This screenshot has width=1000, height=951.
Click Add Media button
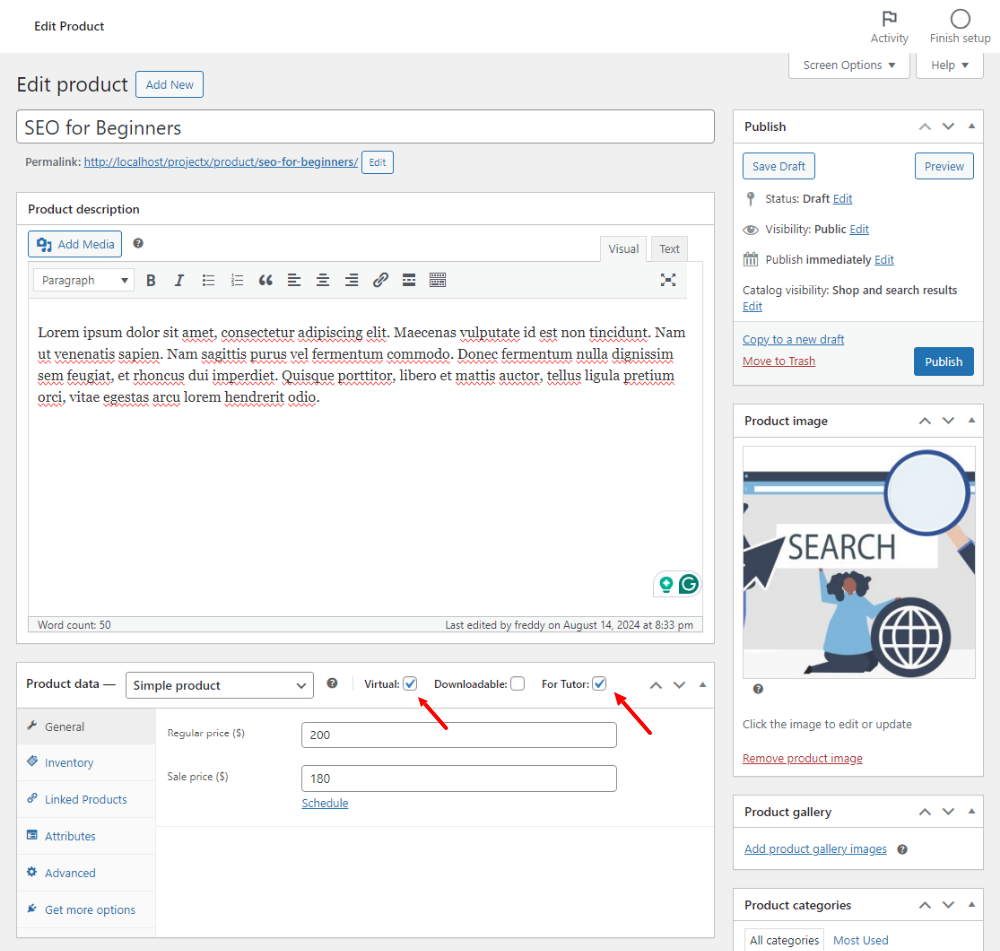[75, 244]
